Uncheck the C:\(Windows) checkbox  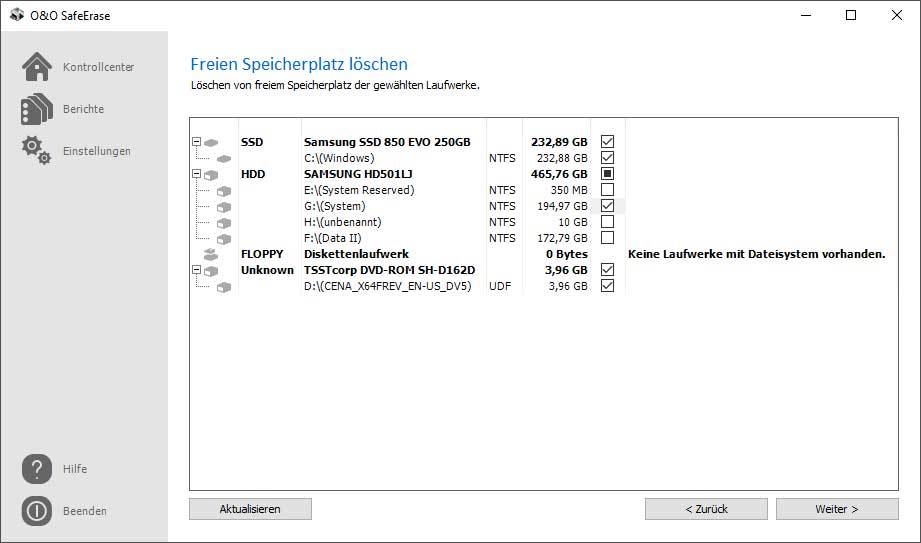pyautogui.click(x=607, y=157)
